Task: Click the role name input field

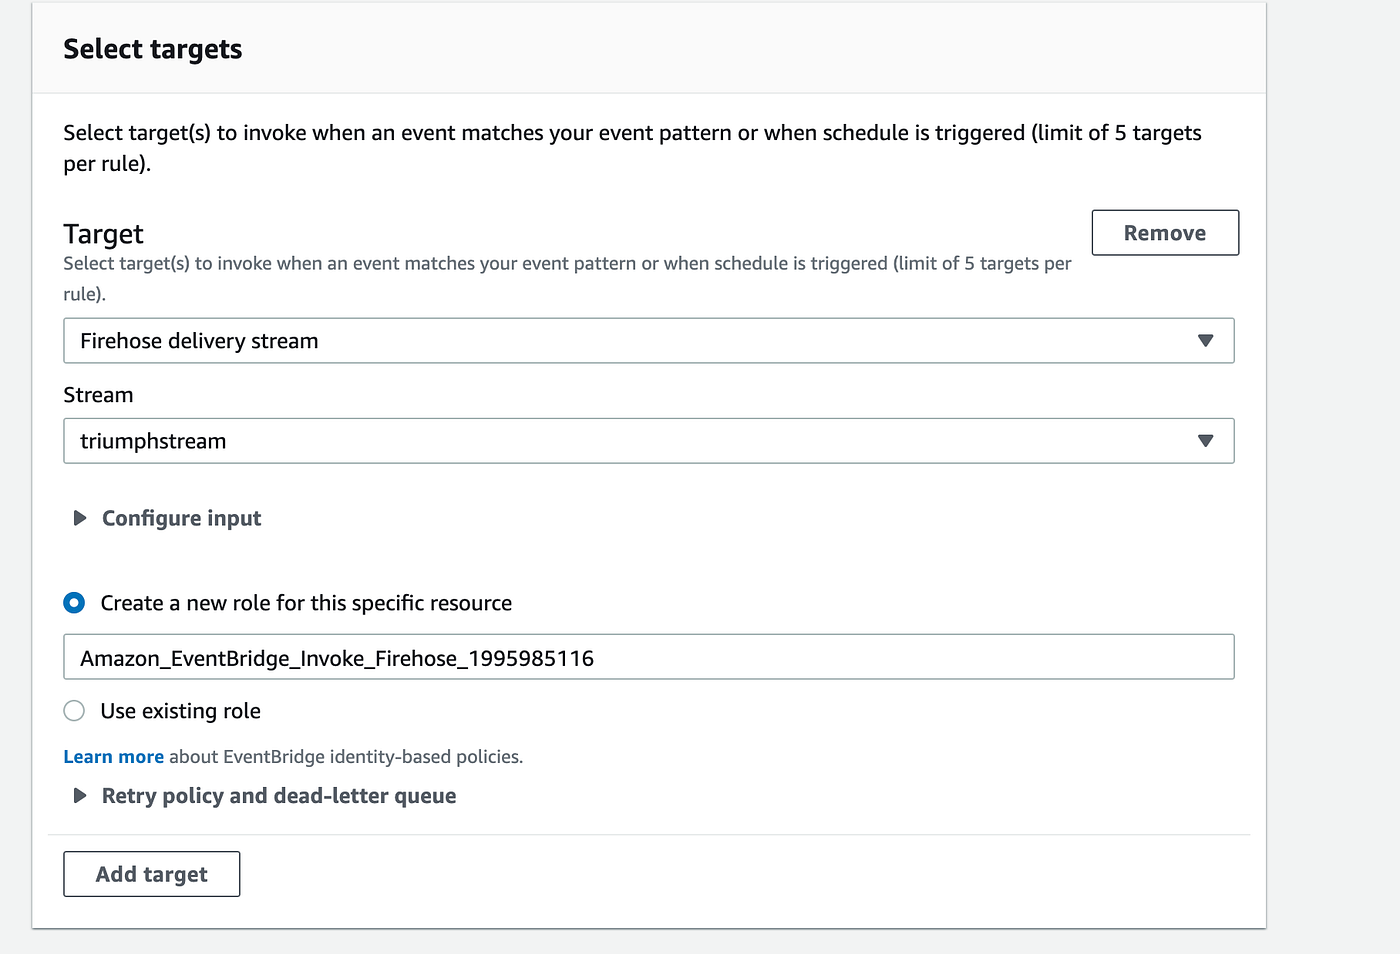Action: point(648,657)
